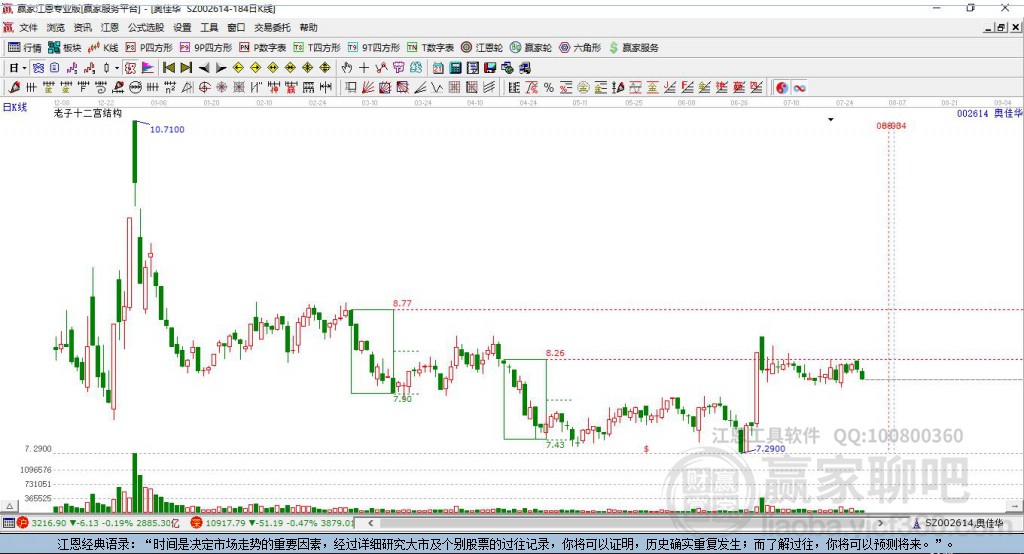1024x554 pixels.
Task: Open the 赢家轮 wheel tool
Action: click(x=531, y=48)
